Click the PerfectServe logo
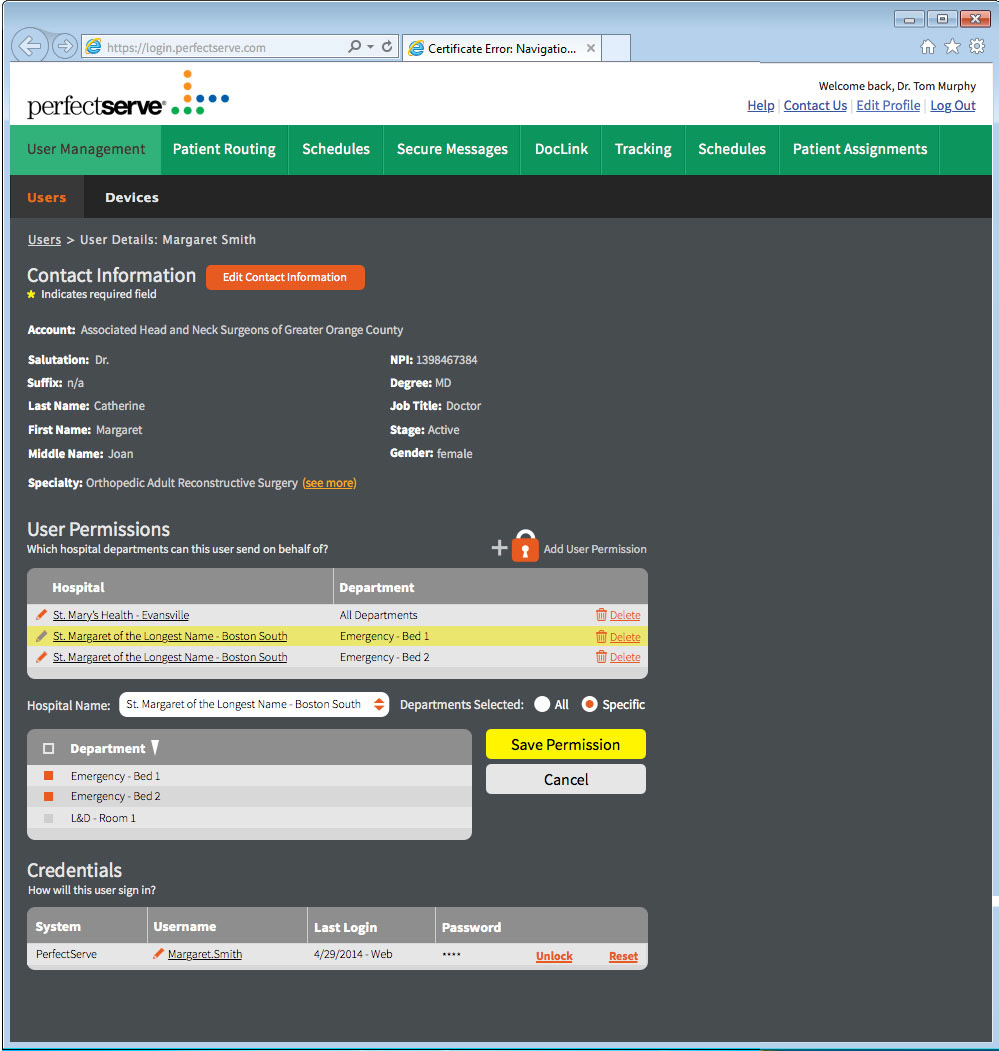 128,94
